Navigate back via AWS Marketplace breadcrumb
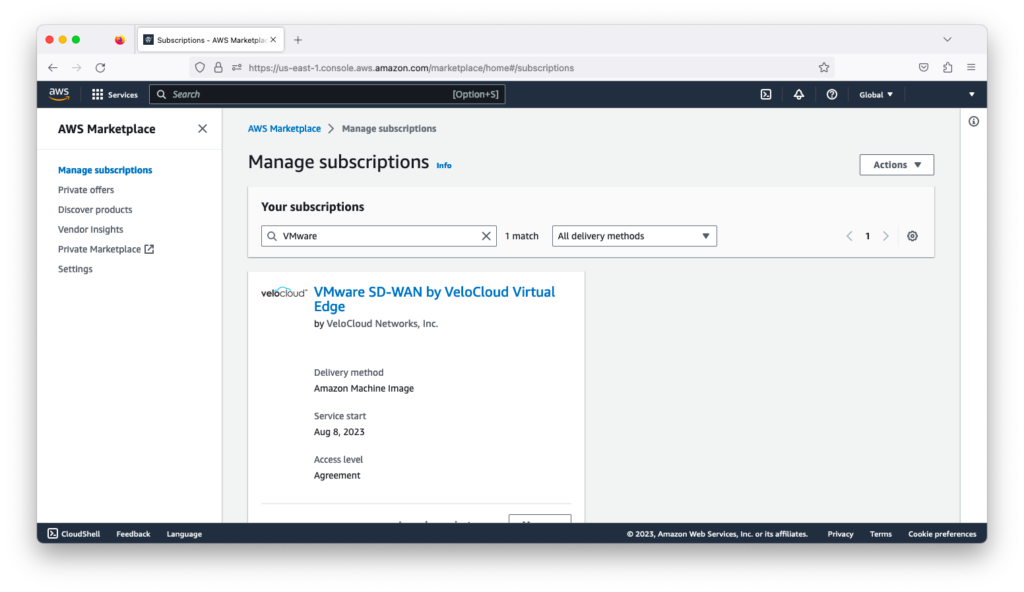The image size is (1024, 592). coord(284,128)
